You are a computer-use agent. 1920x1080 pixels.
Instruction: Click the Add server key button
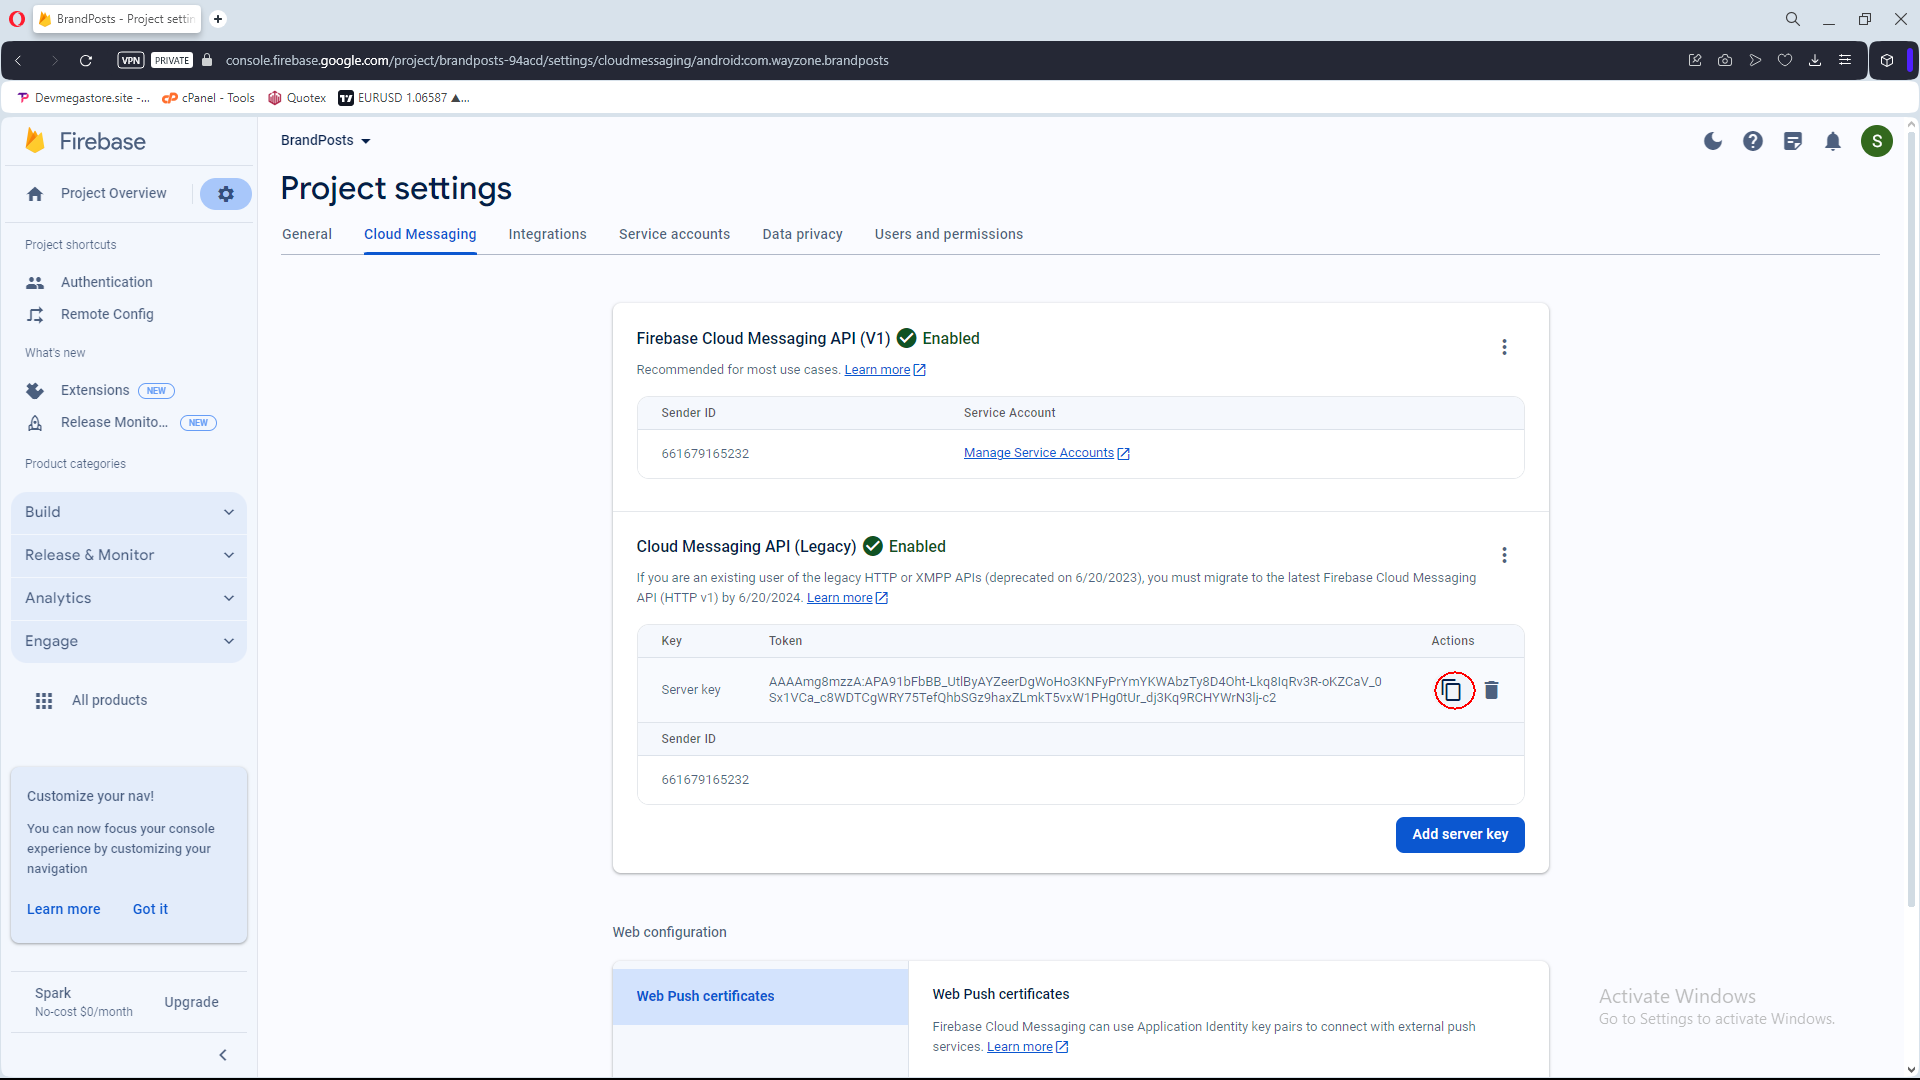(1460, 834)
